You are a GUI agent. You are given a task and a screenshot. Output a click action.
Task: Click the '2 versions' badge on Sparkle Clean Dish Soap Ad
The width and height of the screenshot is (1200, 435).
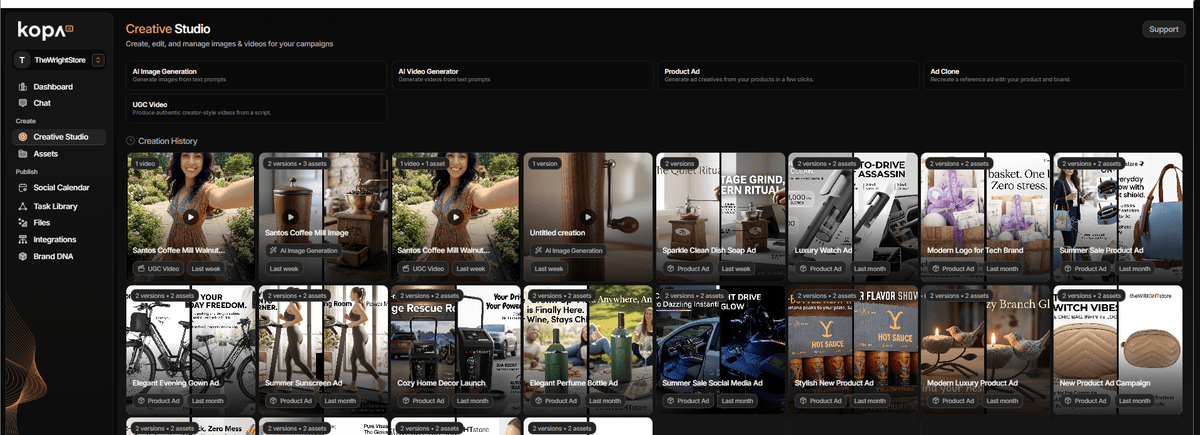(x=680, y=163)
